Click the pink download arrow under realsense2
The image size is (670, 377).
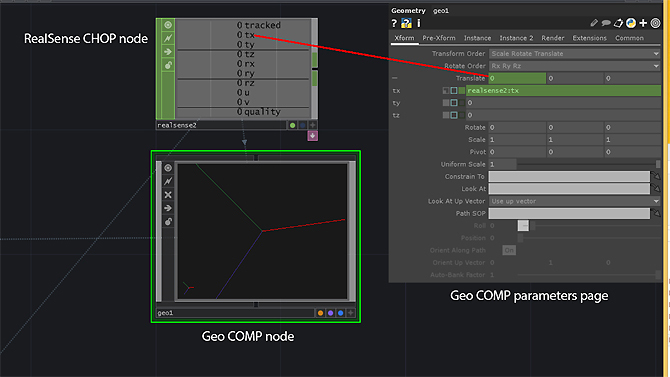(x=312, y=136)
